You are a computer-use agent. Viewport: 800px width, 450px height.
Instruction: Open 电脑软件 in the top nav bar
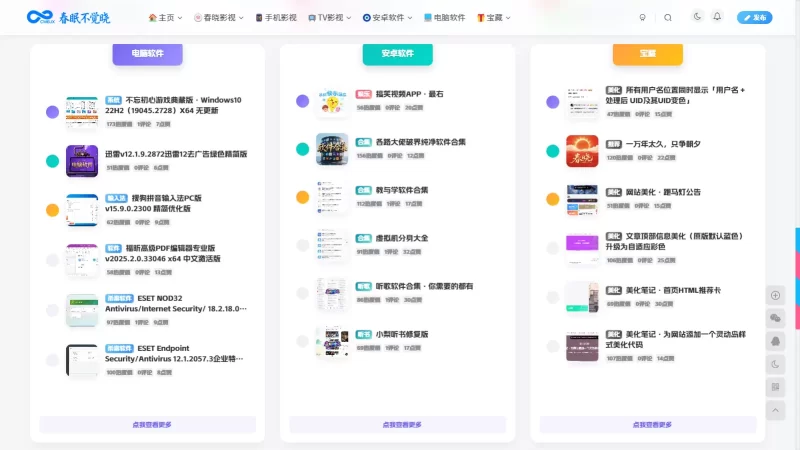click(x=449, y=17)
